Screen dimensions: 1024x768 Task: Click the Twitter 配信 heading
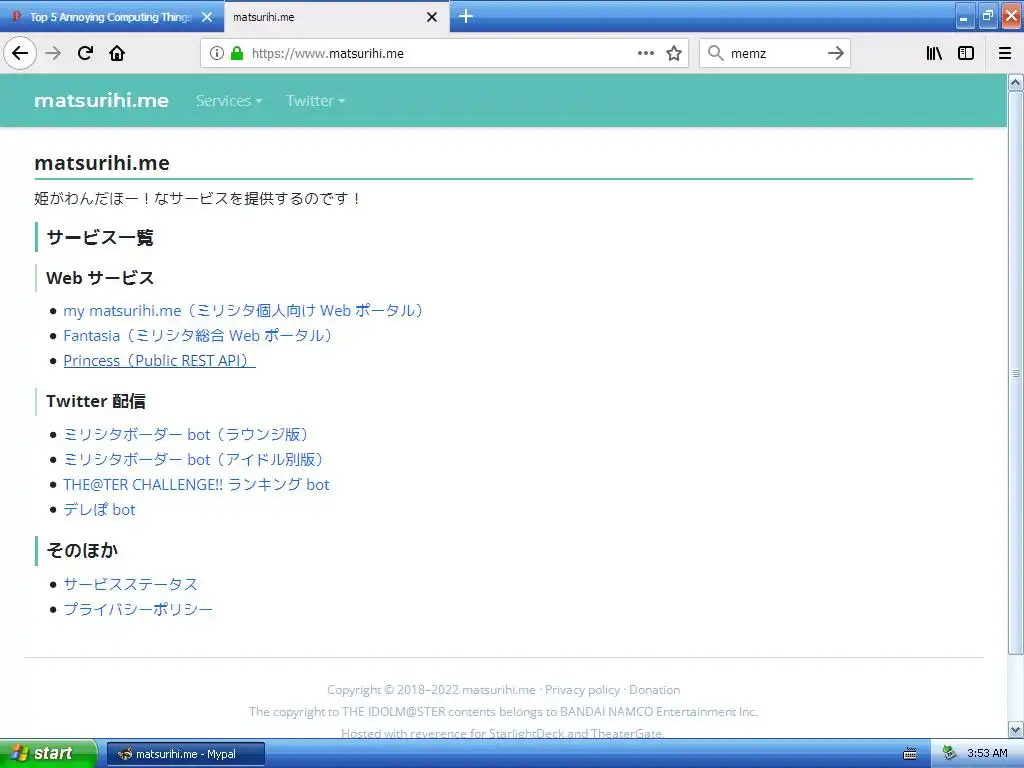(96, 401)
